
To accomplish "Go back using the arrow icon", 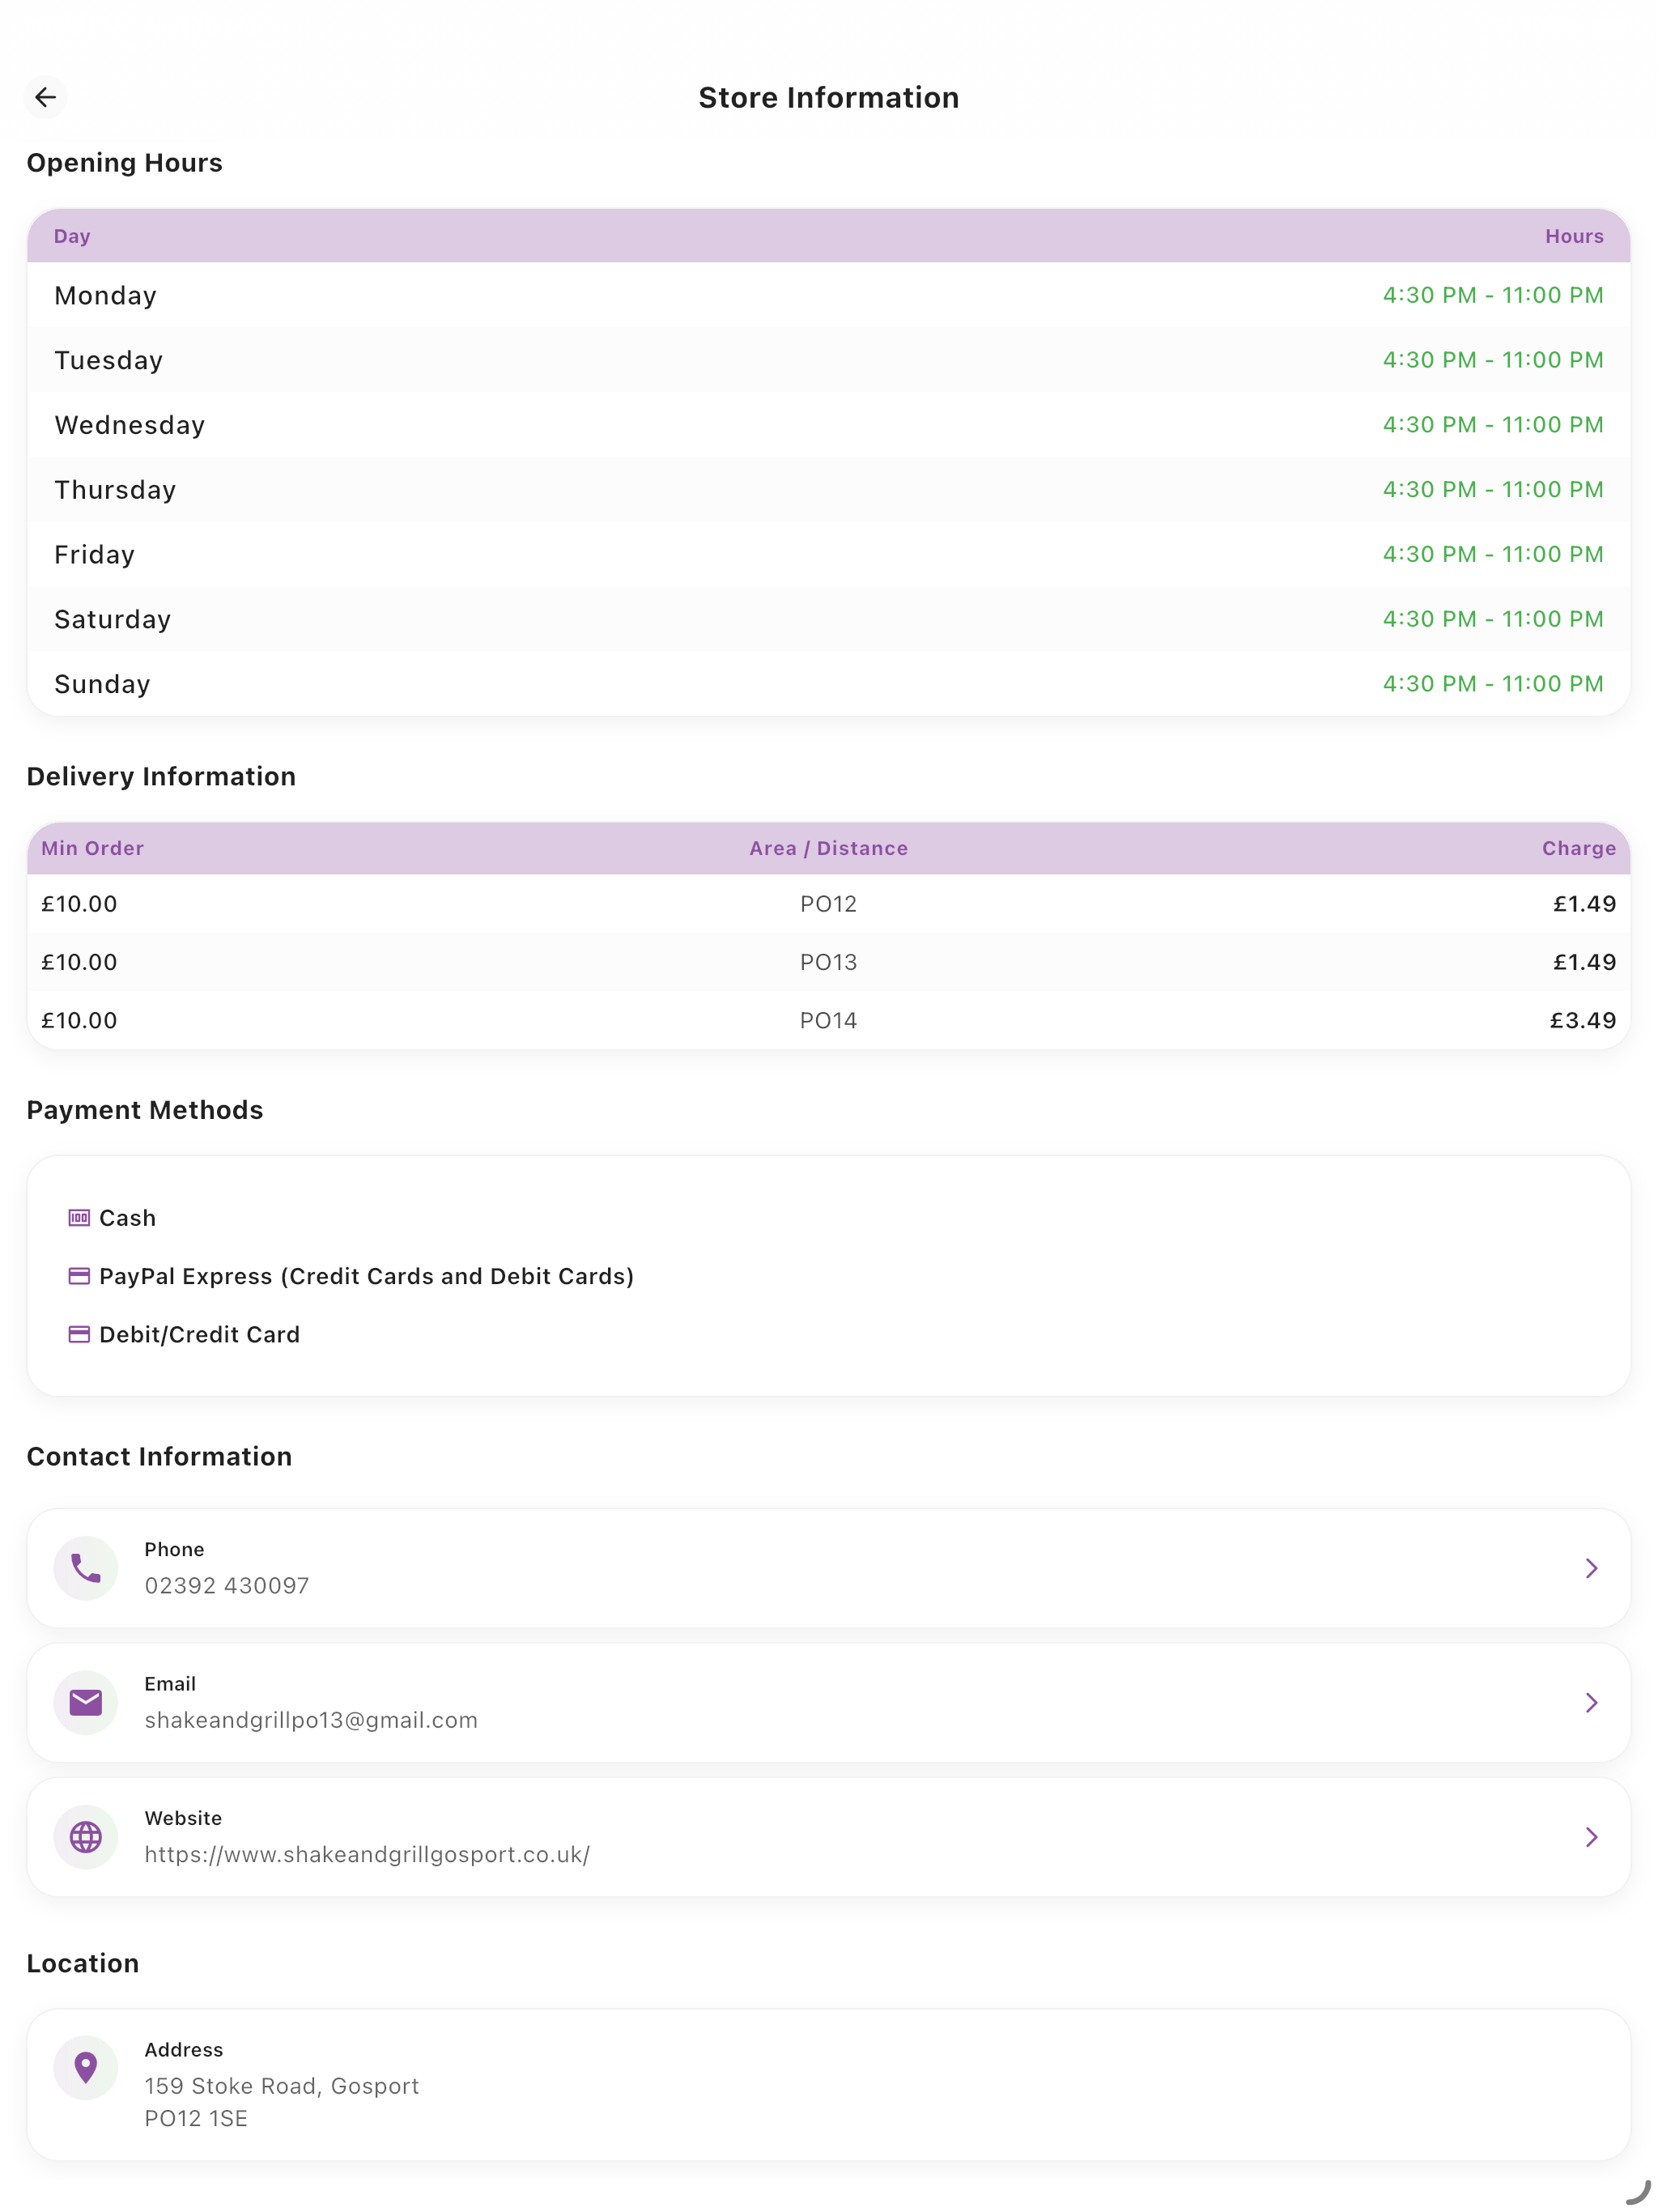I will [x=45, y=97].
